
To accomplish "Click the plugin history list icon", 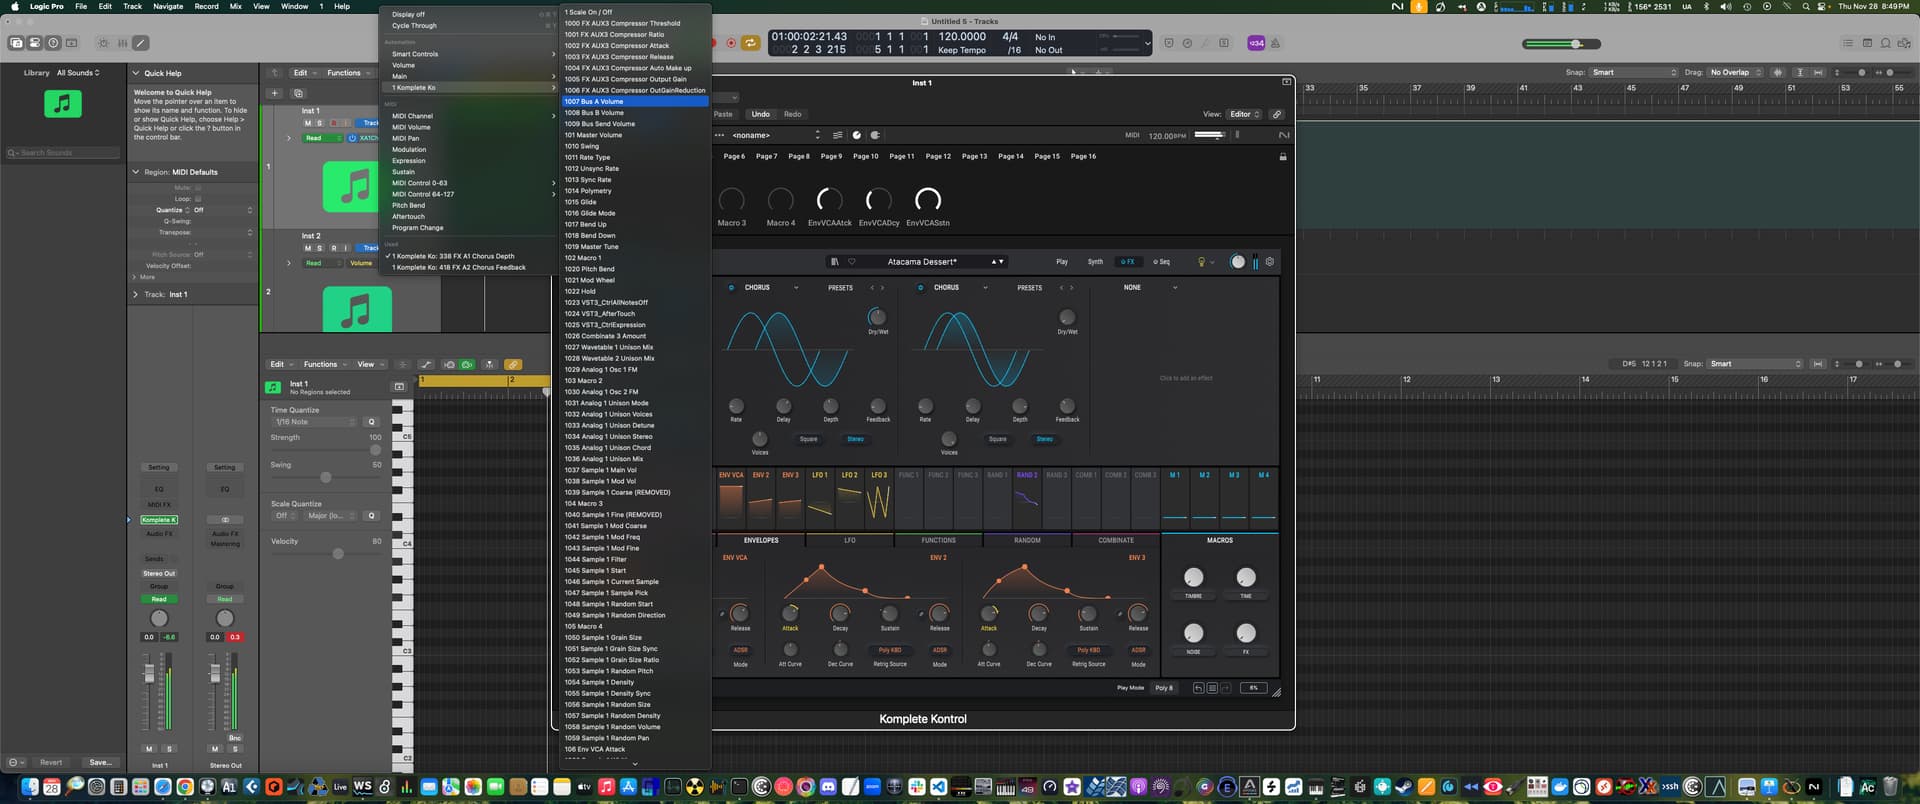I will coord(1212,688).
